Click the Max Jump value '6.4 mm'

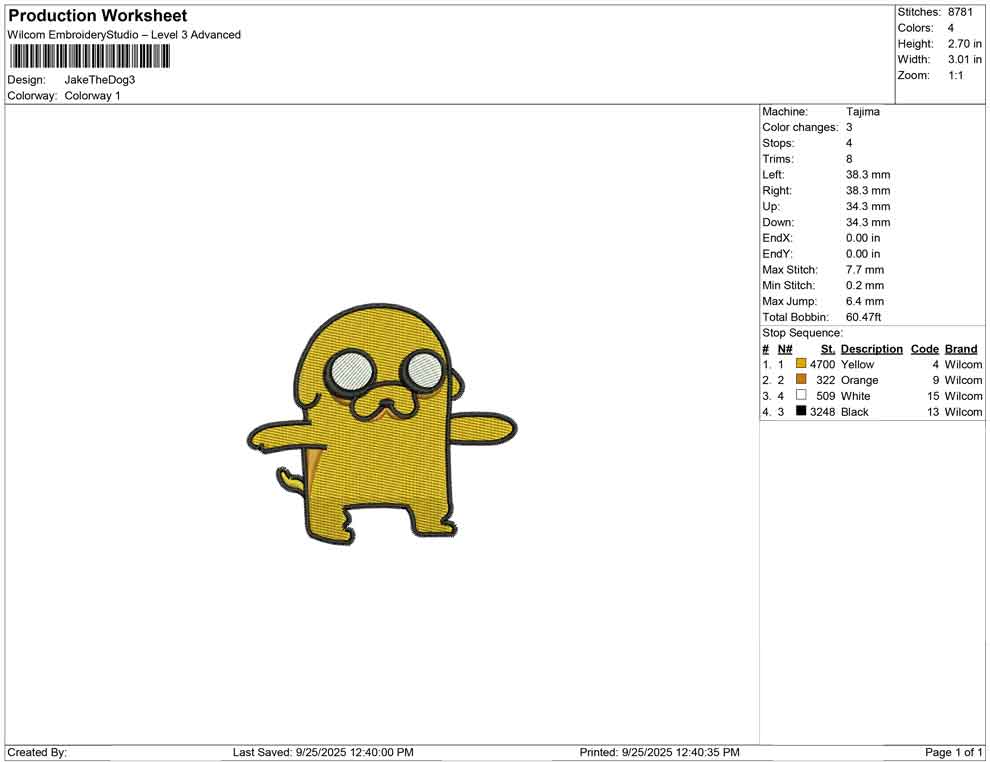pos(865,301)
